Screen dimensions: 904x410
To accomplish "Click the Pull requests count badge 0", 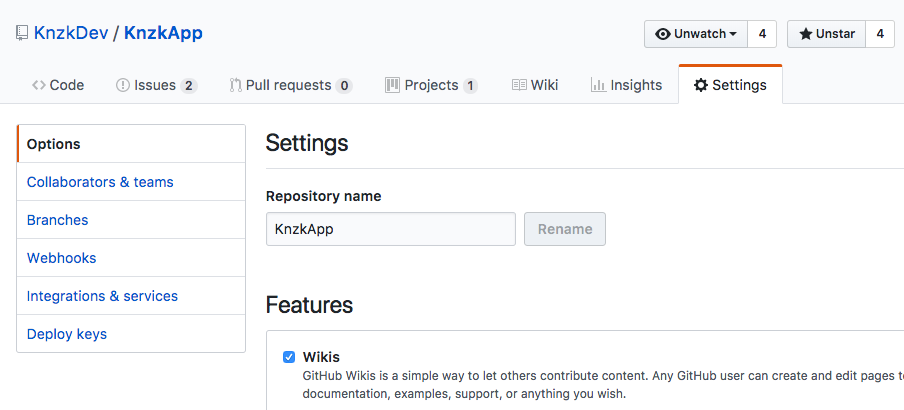I will pyautogui.click(x=344, y=86).
